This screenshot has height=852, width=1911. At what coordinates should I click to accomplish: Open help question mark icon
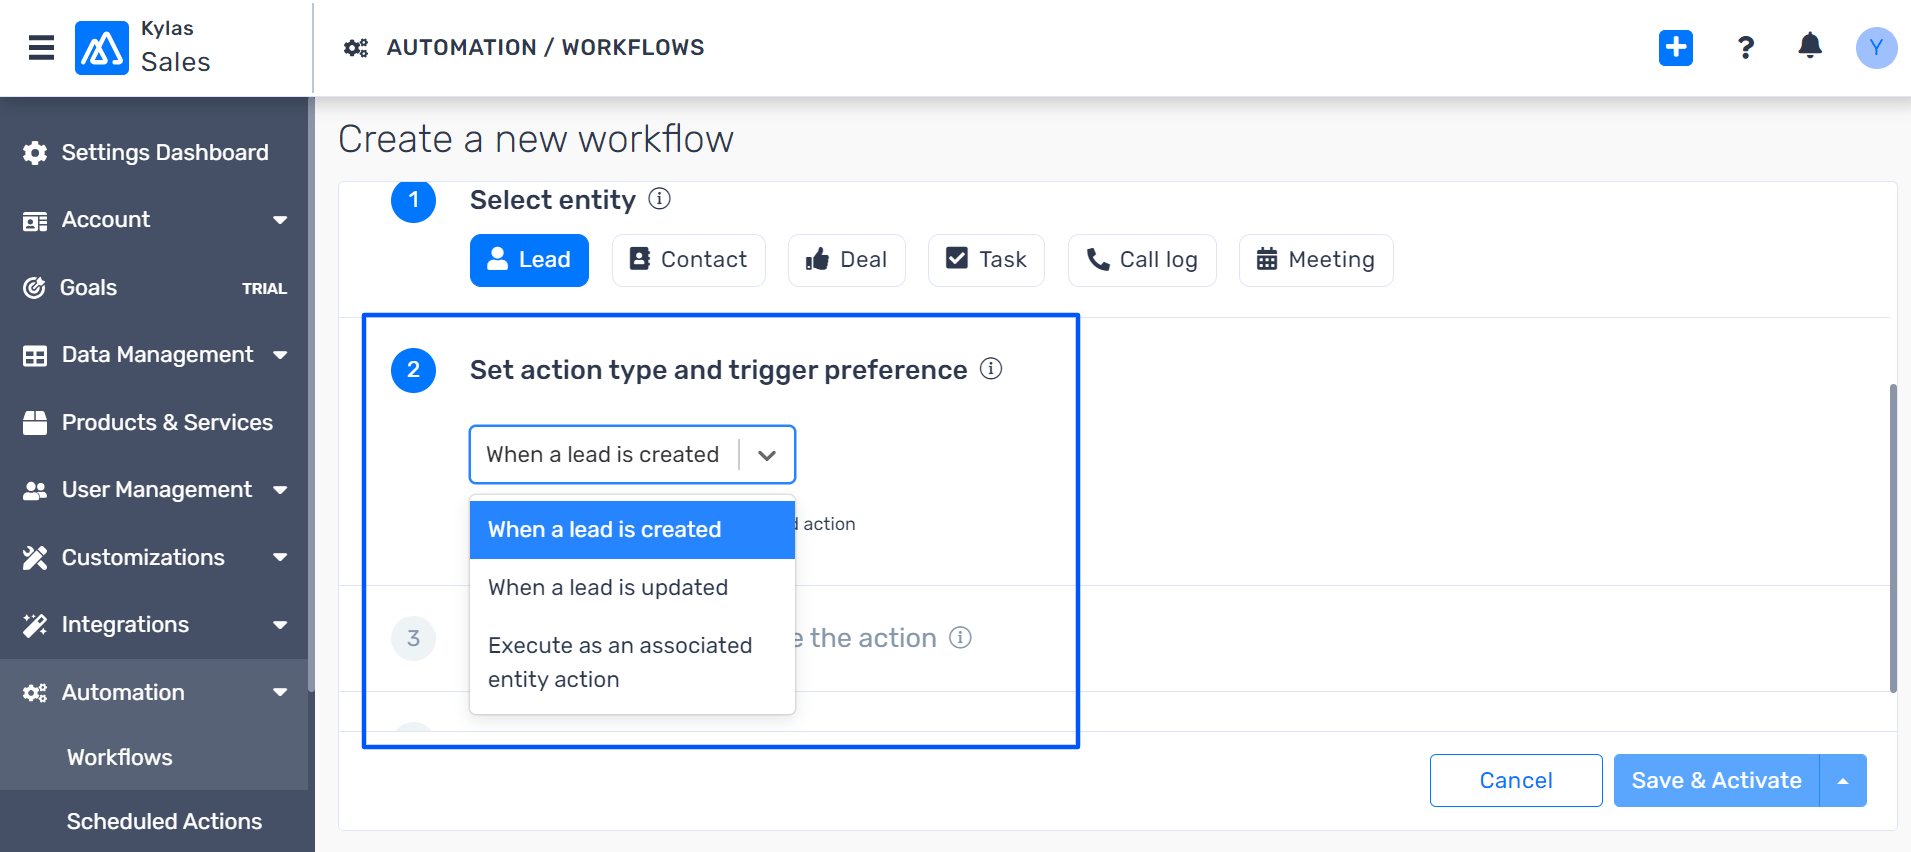pyautogui.click(x=1746, y=47)
